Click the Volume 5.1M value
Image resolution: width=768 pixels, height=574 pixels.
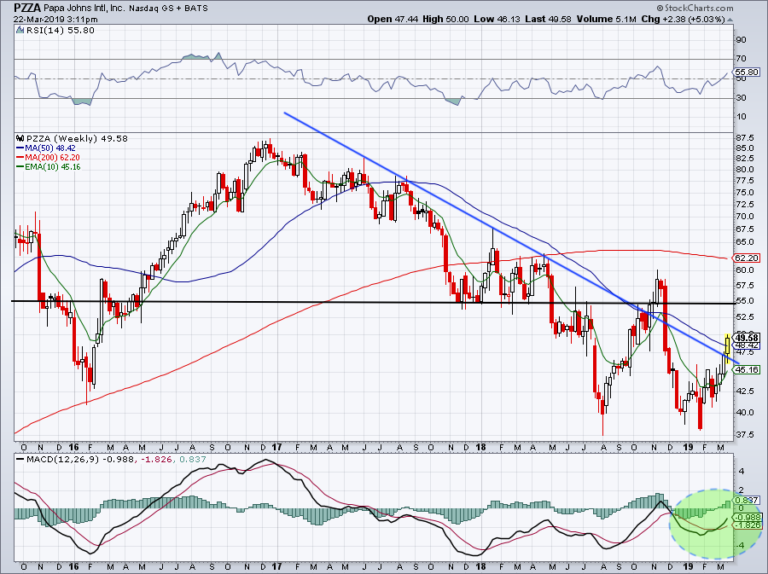[x=606, y=19]
